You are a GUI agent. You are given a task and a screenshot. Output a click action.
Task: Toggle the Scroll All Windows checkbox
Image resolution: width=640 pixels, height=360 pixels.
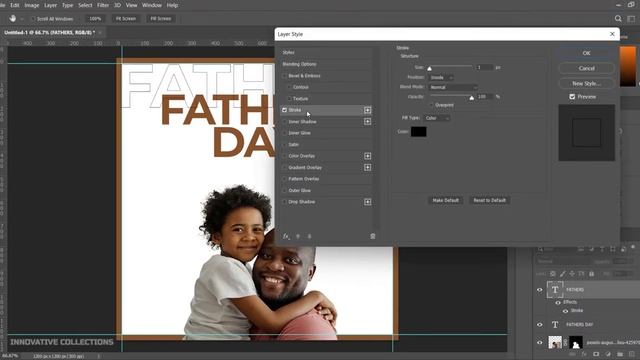pyautogui.click(x=34, y=19)
